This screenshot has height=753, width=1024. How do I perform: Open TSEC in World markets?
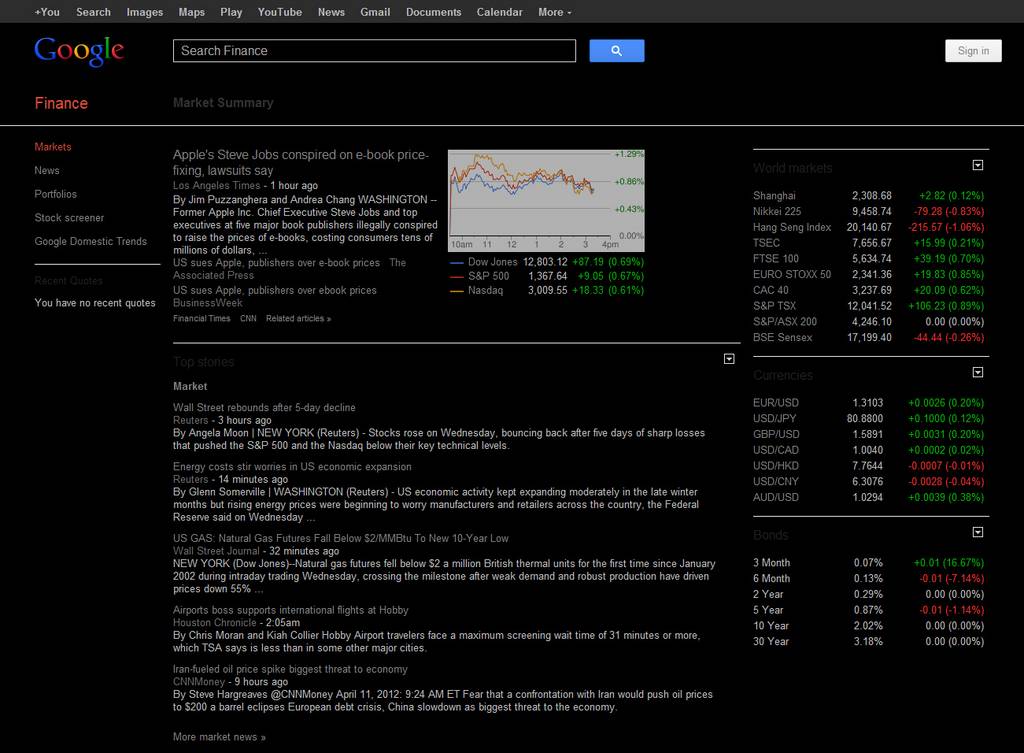767,243
